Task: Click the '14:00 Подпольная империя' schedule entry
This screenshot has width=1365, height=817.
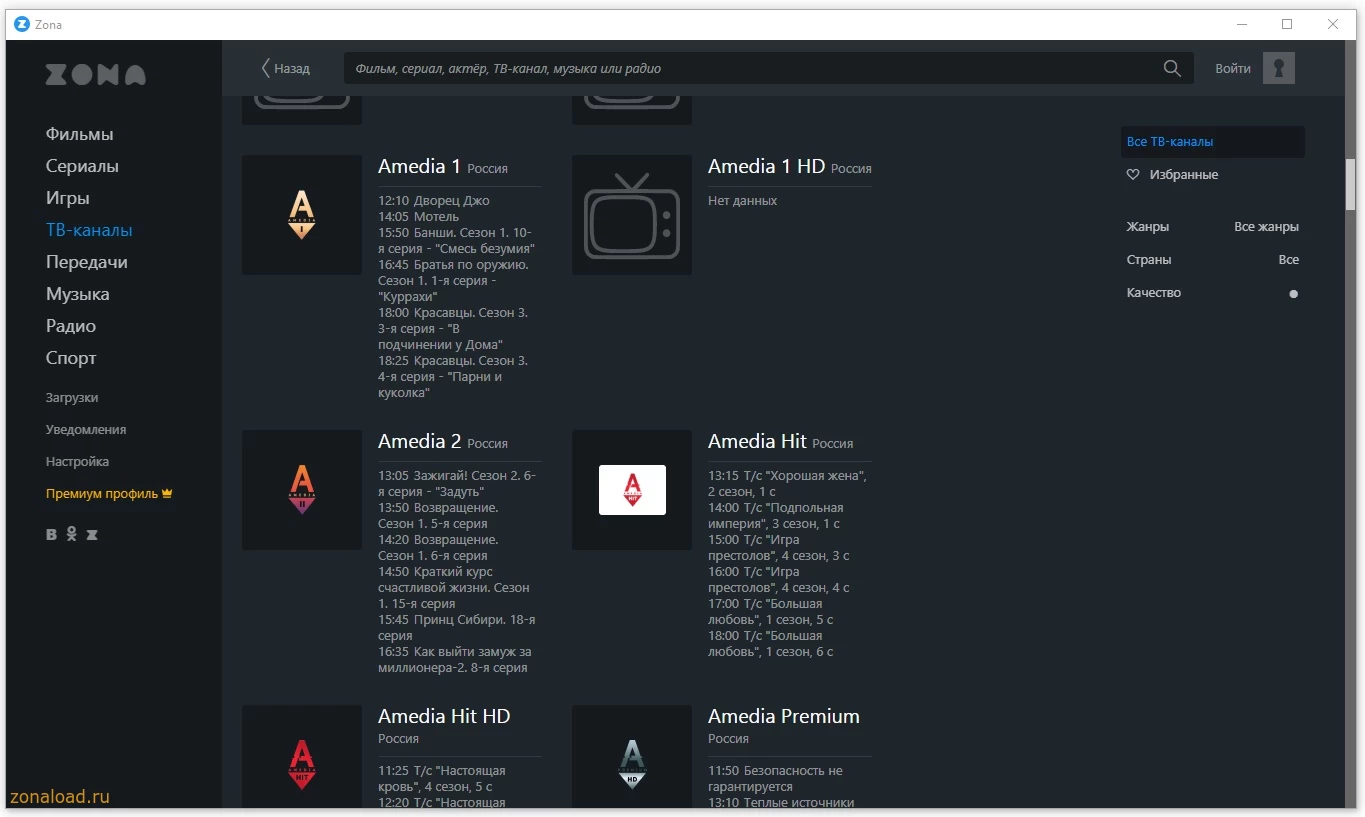Action: (x=776, y=516)
